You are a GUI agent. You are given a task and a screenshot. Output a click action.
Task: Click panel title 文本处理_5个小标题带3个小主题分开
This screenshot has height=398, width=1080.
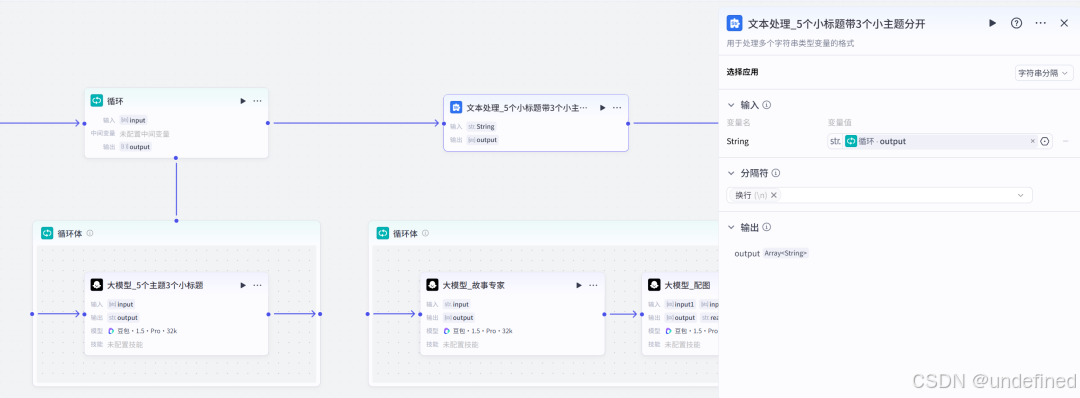pos(836,23)
